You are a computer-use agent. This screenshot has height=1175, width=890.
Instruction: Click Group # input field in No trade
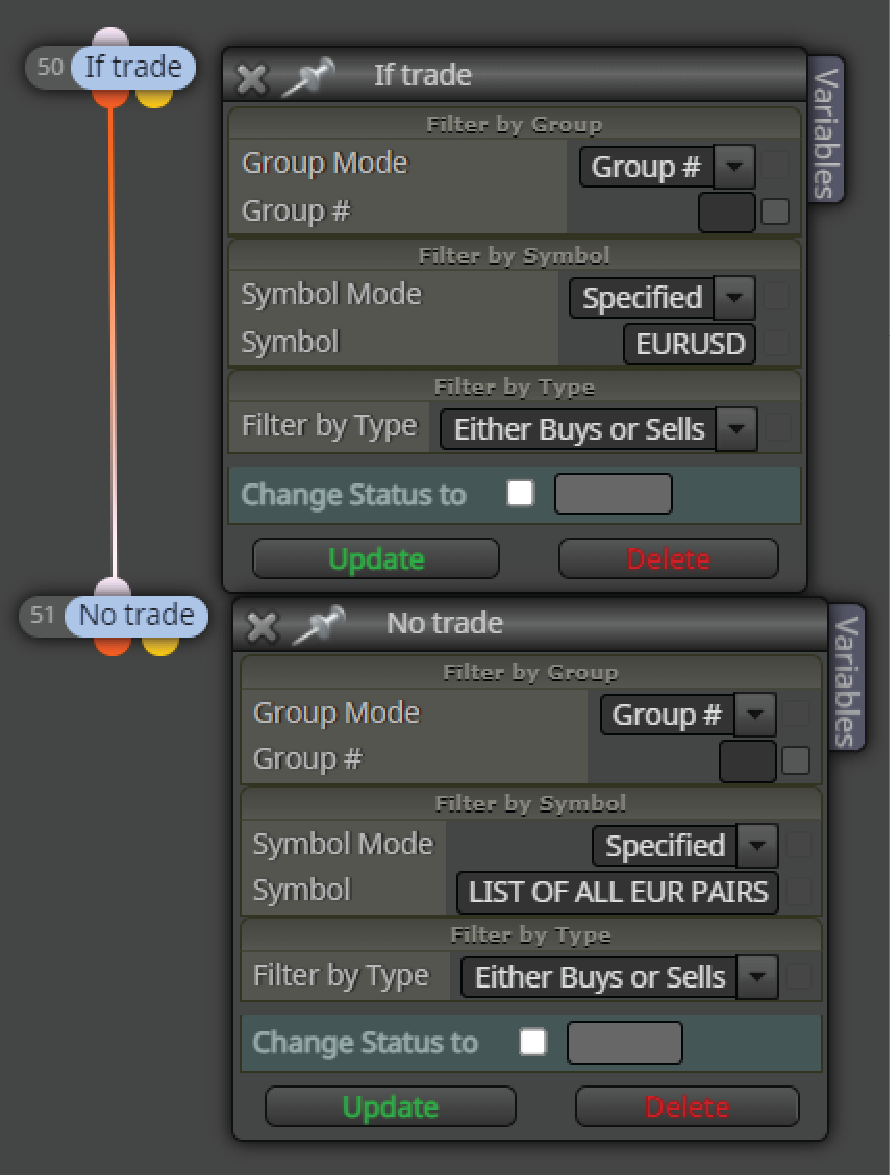(747, 761)
